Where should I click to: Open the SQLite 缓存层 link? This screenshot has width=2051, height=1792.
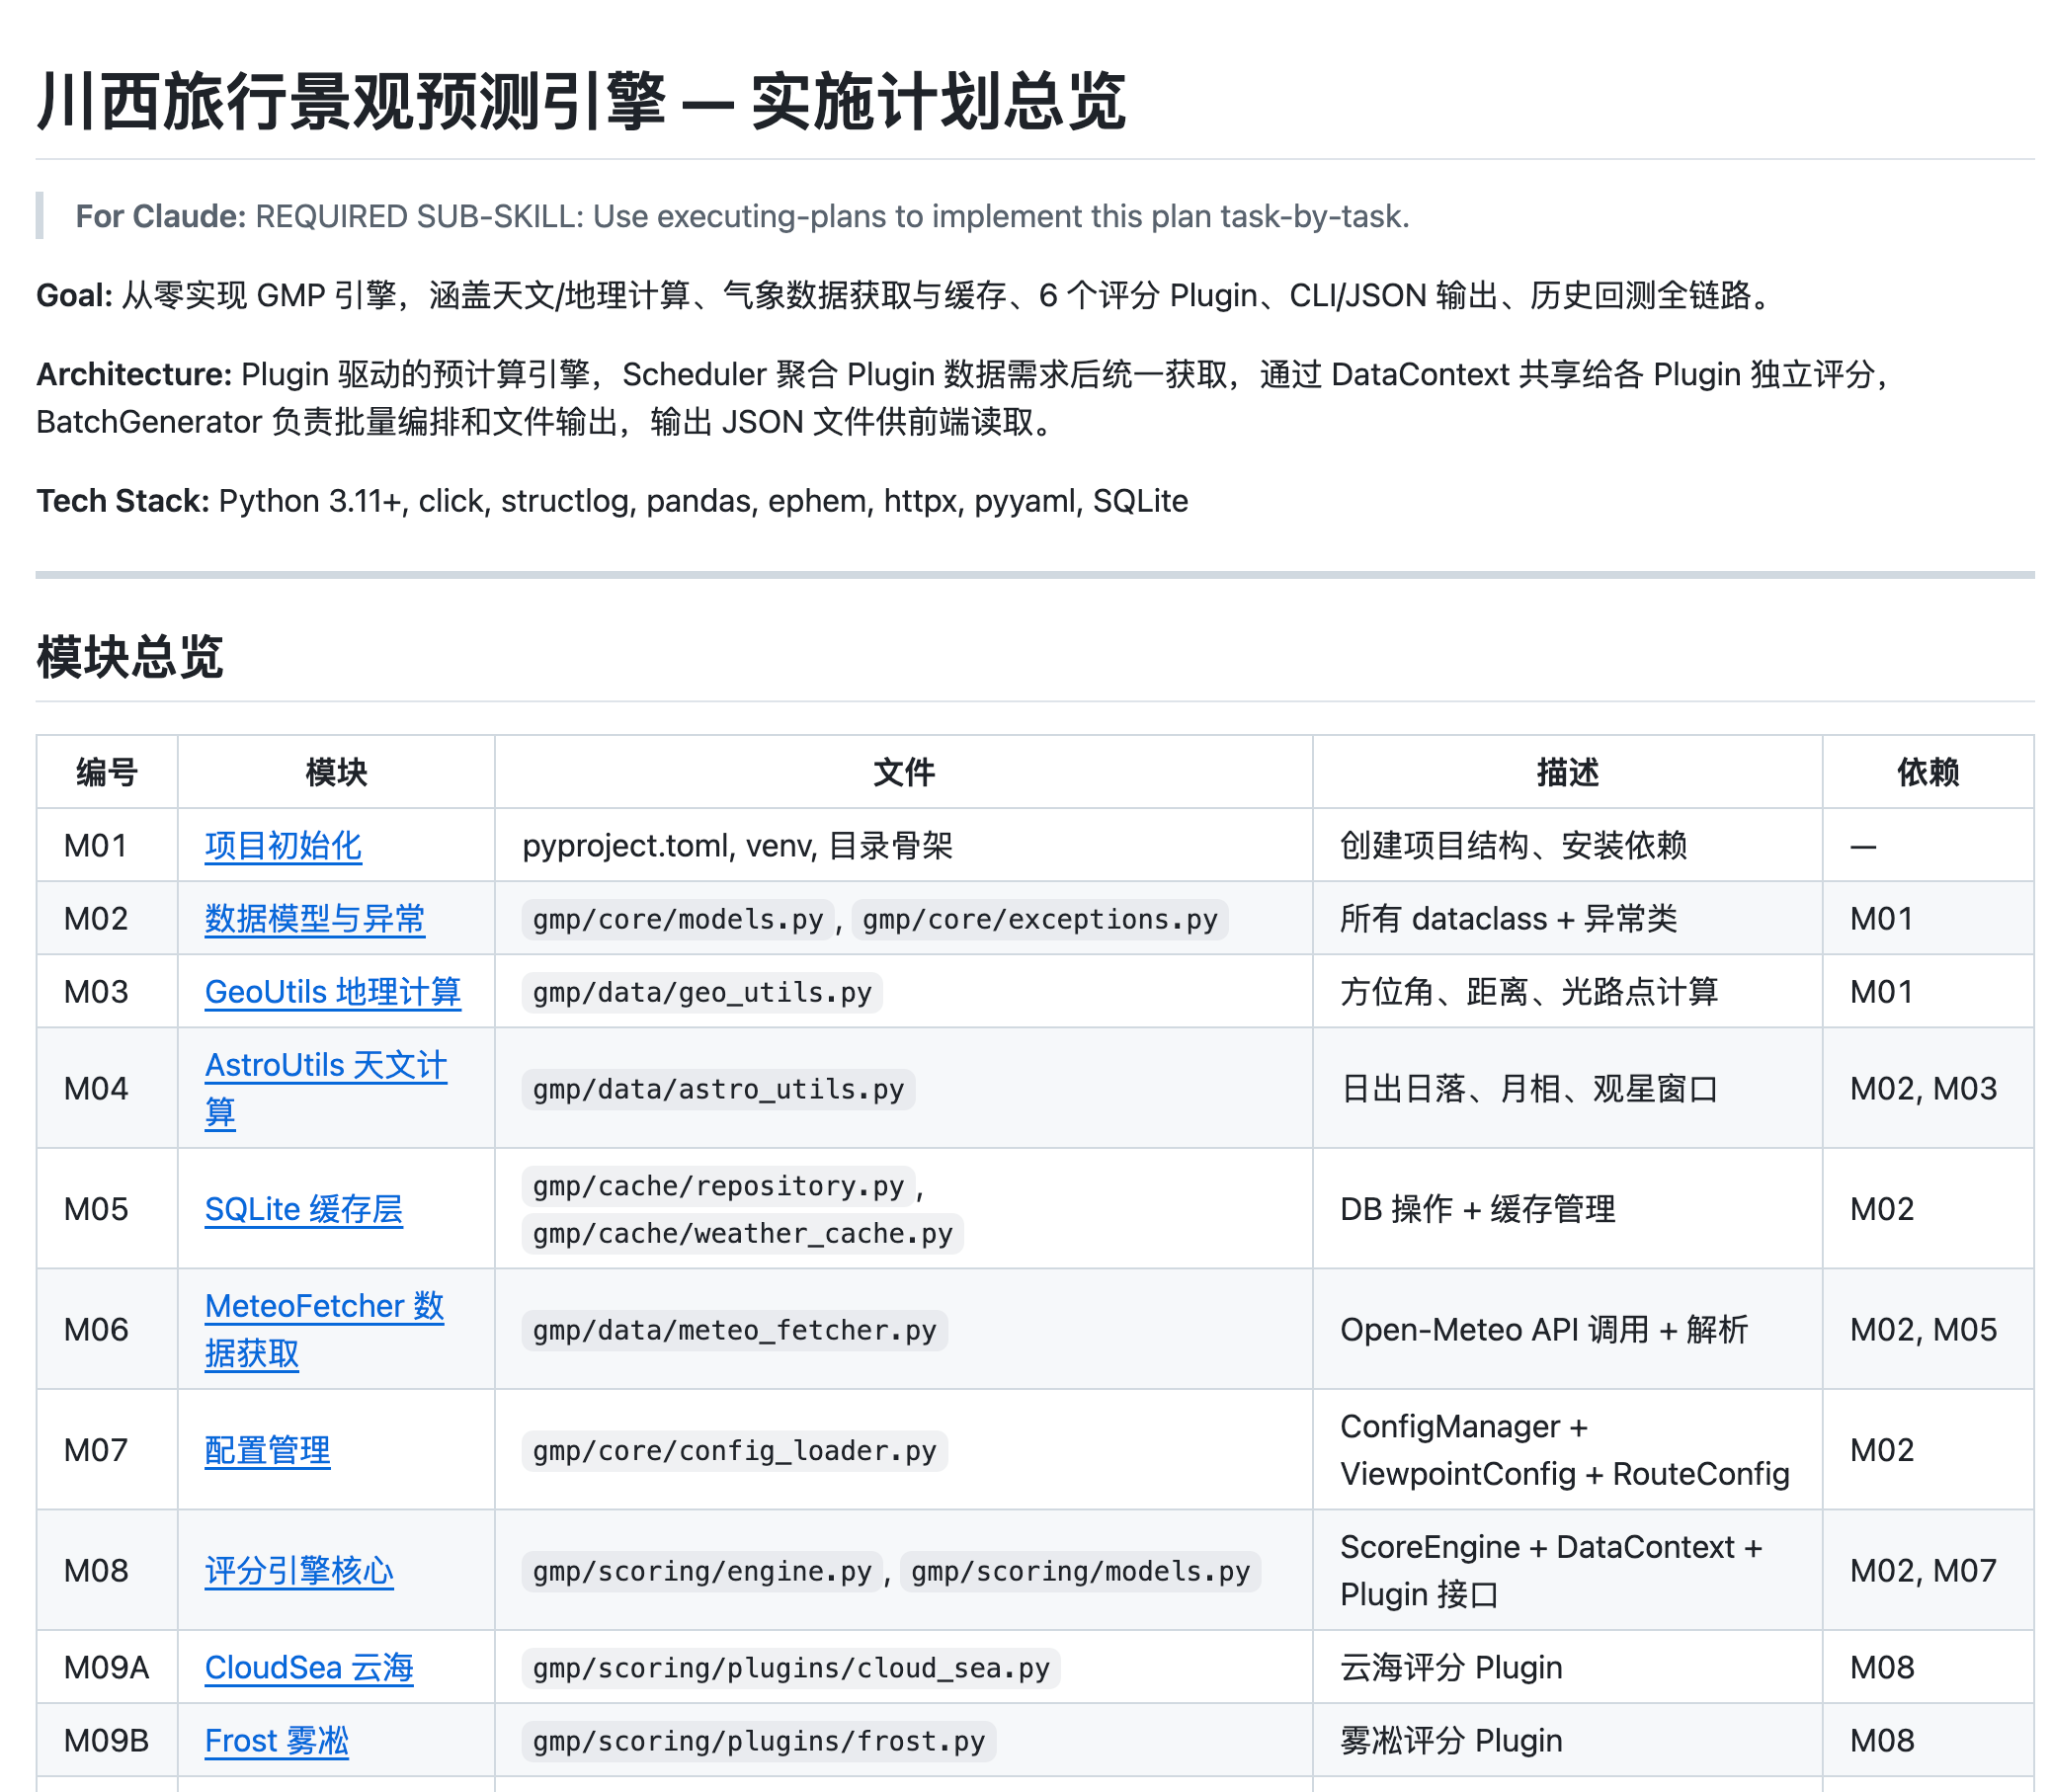click(305, 1209)
